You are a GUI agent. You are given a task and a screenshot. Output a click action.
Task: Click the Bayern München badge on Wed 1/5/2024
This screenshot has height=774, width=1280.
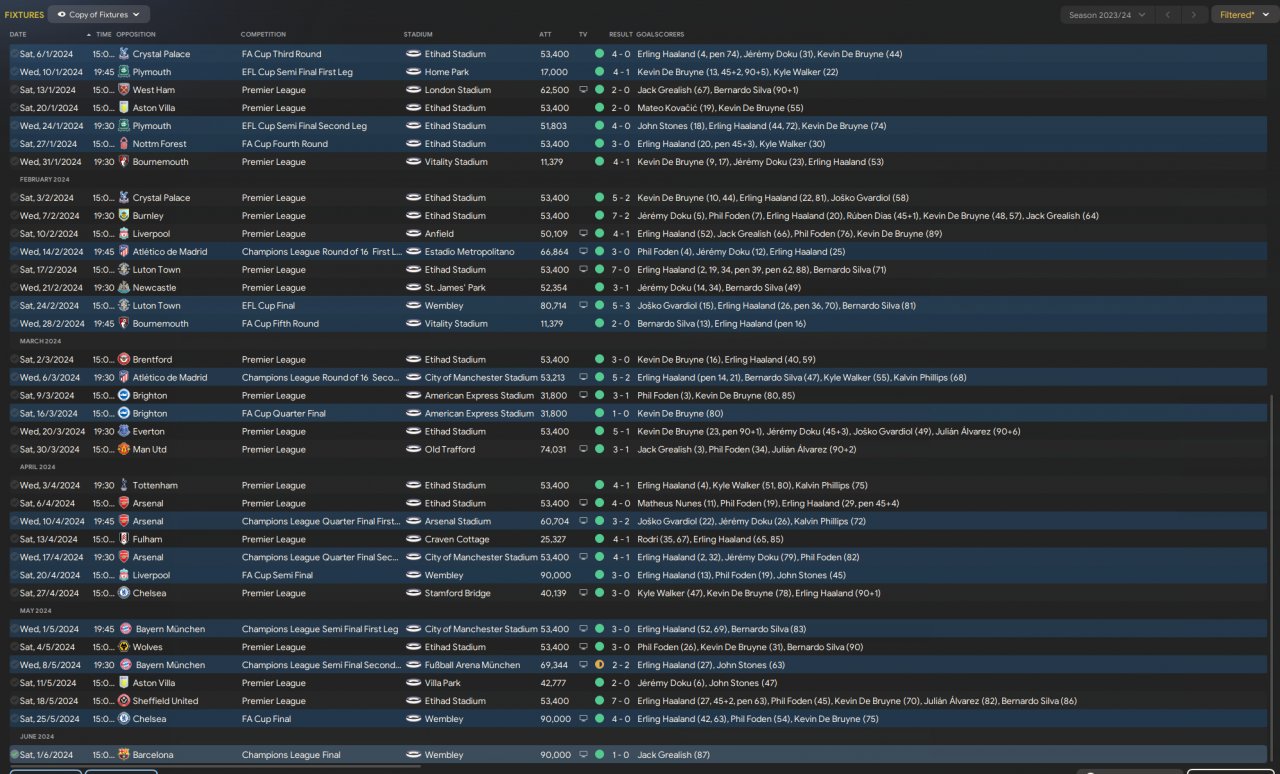[x=124, y=630]
